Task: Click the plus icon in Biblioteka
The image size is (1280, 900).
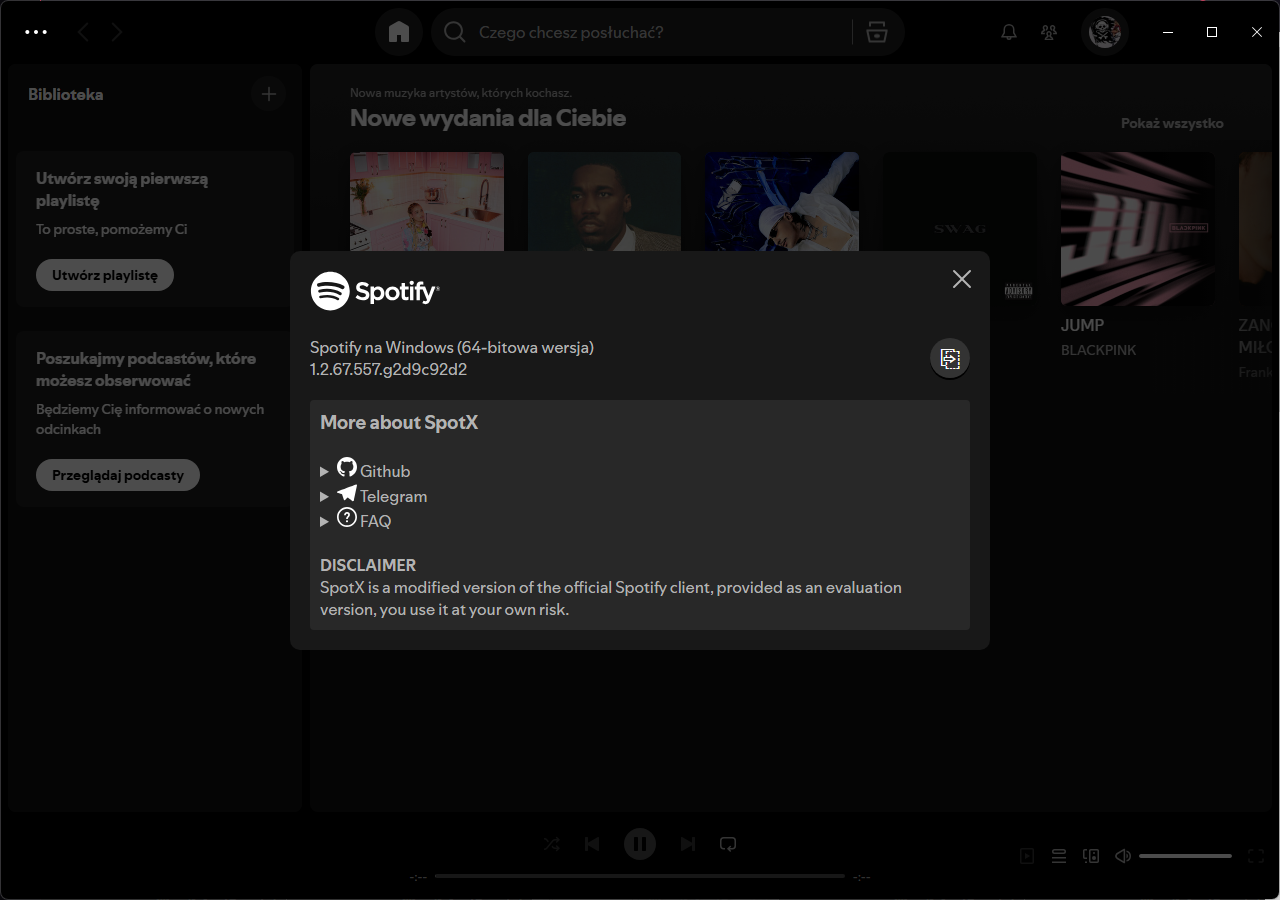Action: (x=268, y=94)
